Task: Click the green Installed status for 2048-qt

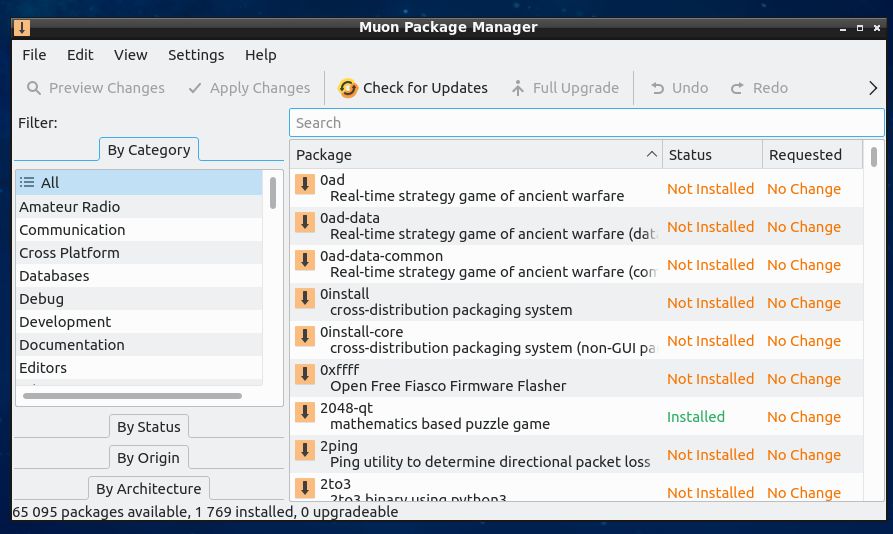Action: click(695, 417)
